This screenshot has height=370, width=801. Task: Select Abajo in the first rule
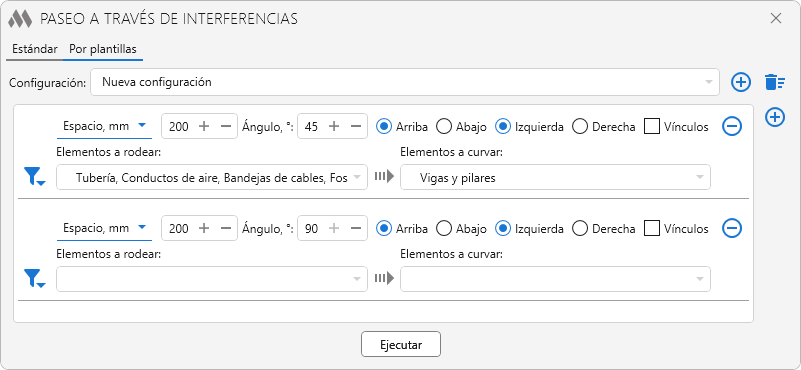pos(461,127)
